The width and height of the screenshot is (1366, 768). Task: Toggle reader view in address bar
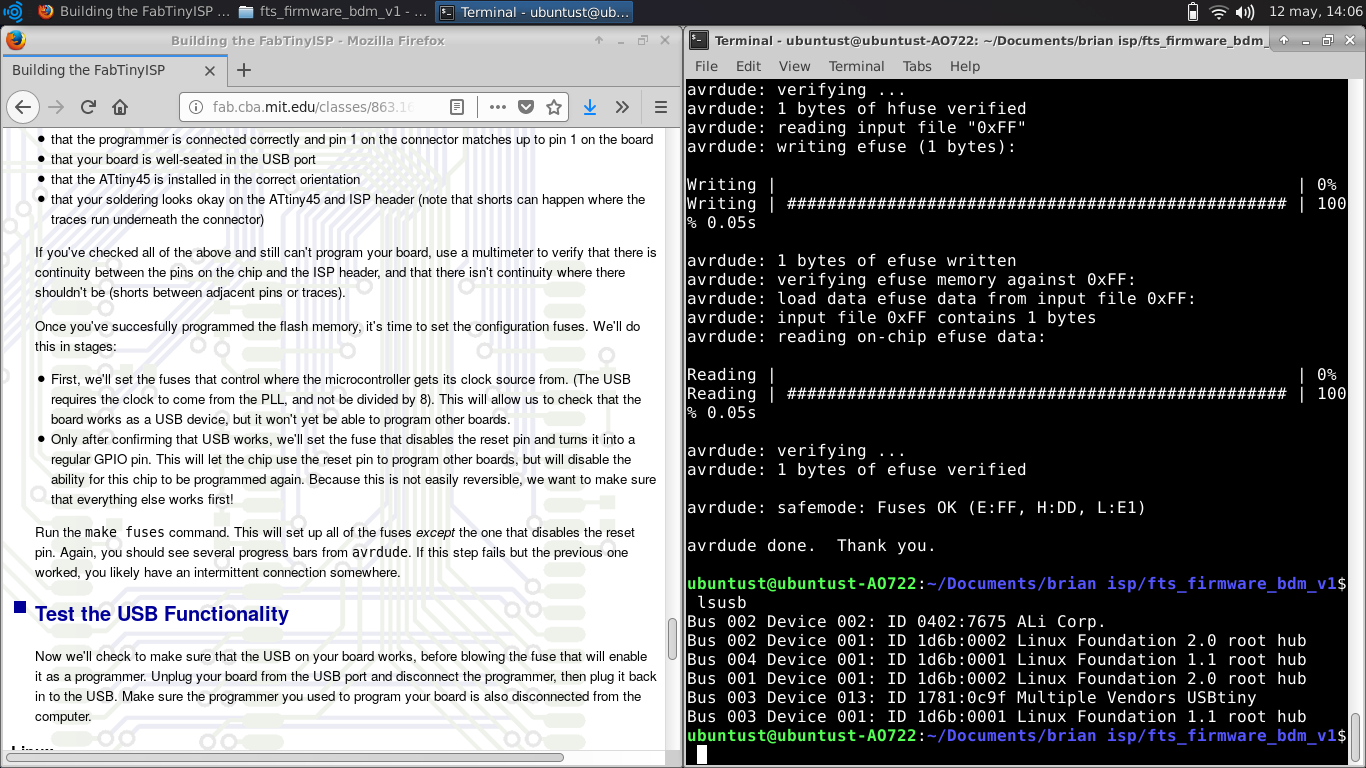(457, 107)
